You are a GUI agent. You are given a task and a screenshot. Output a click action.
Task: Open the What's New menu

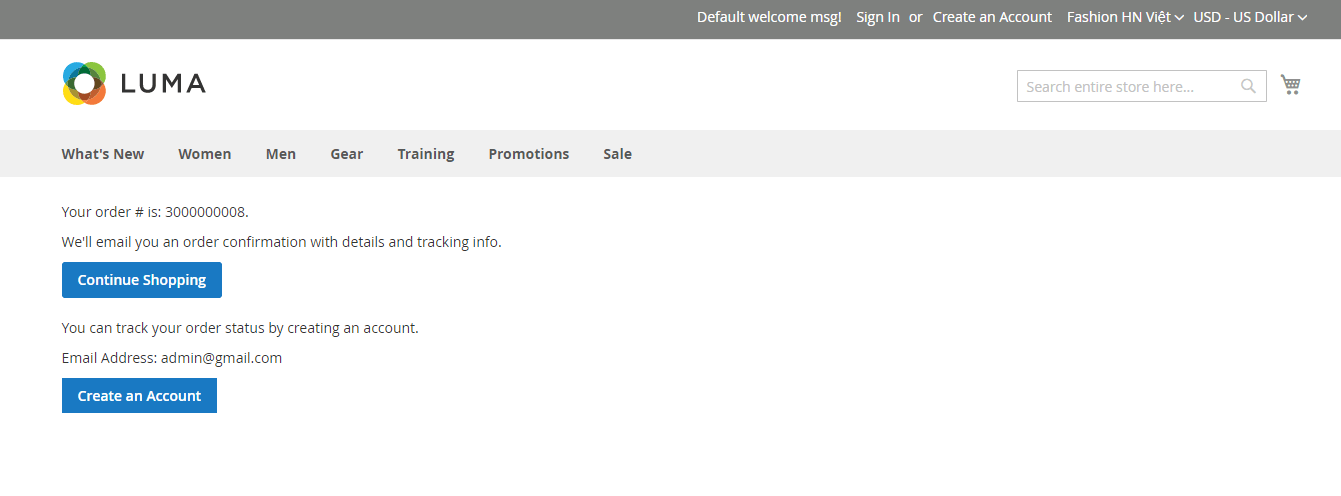pyautogui.click(x=103, y=154)
